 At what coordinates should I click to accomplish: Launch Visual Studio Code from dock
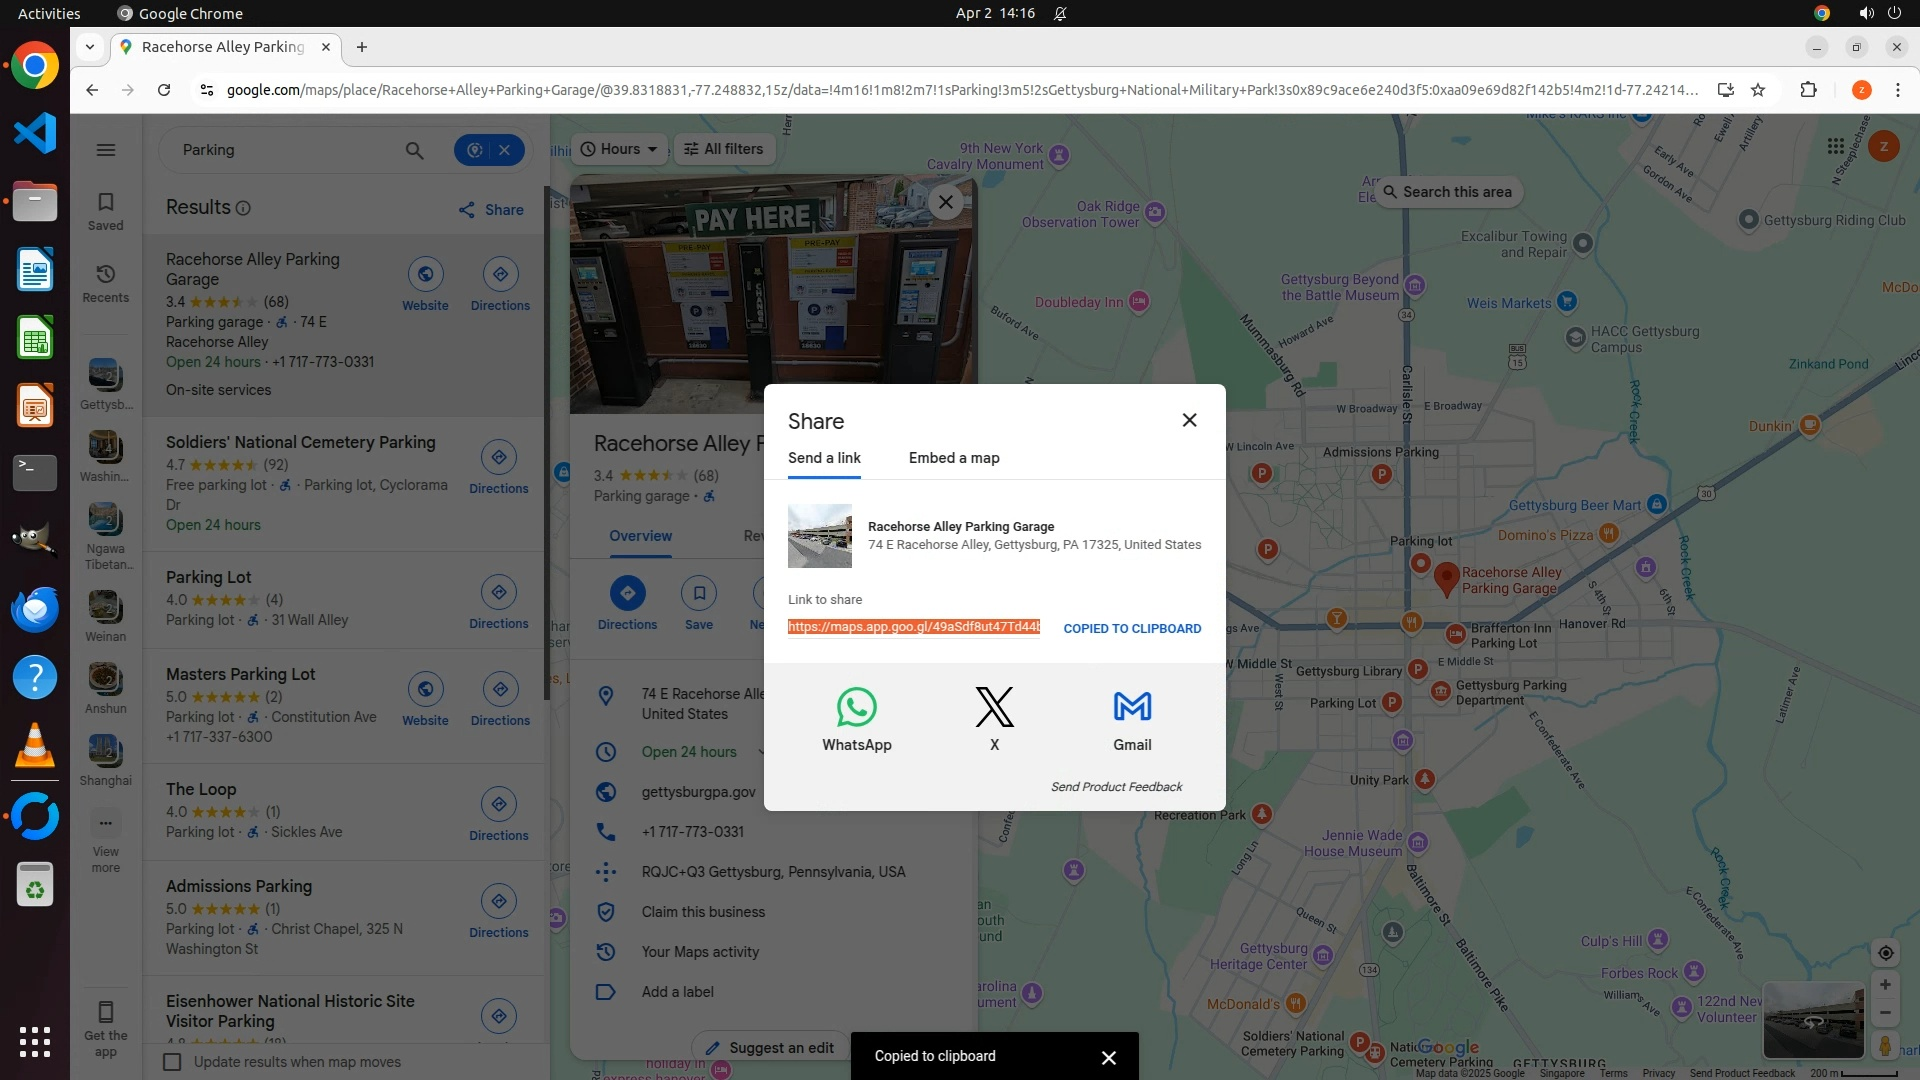(35, 133)
